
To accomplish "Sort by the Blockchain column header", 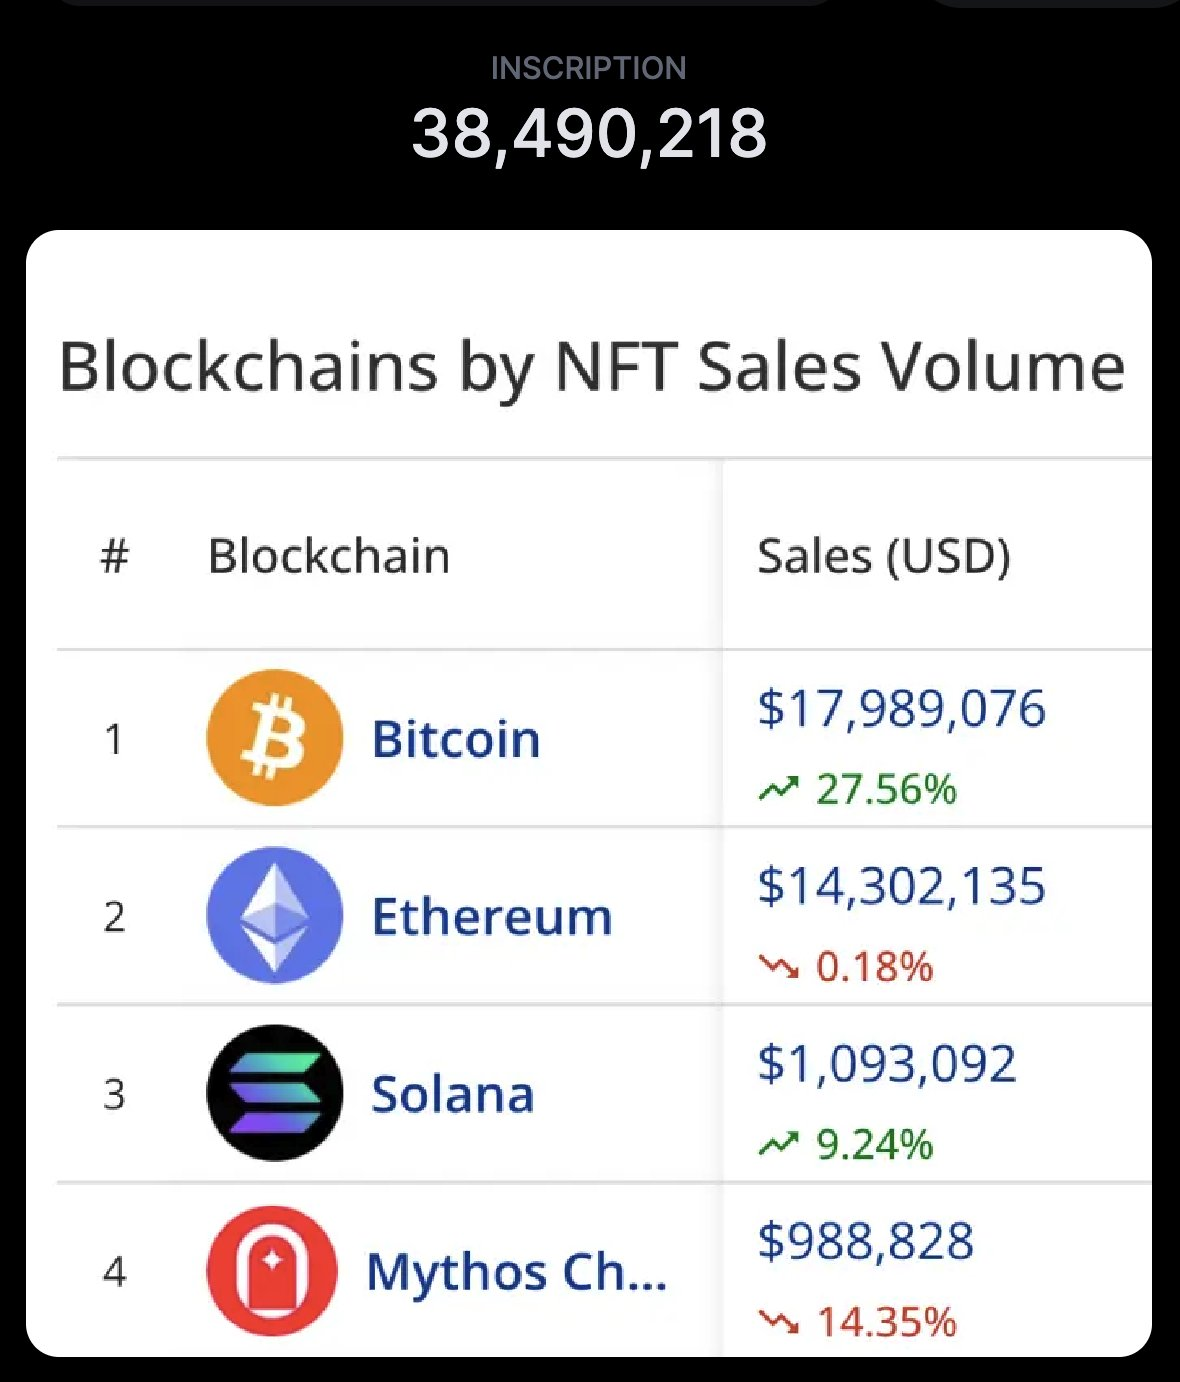I will click(329, 556).
